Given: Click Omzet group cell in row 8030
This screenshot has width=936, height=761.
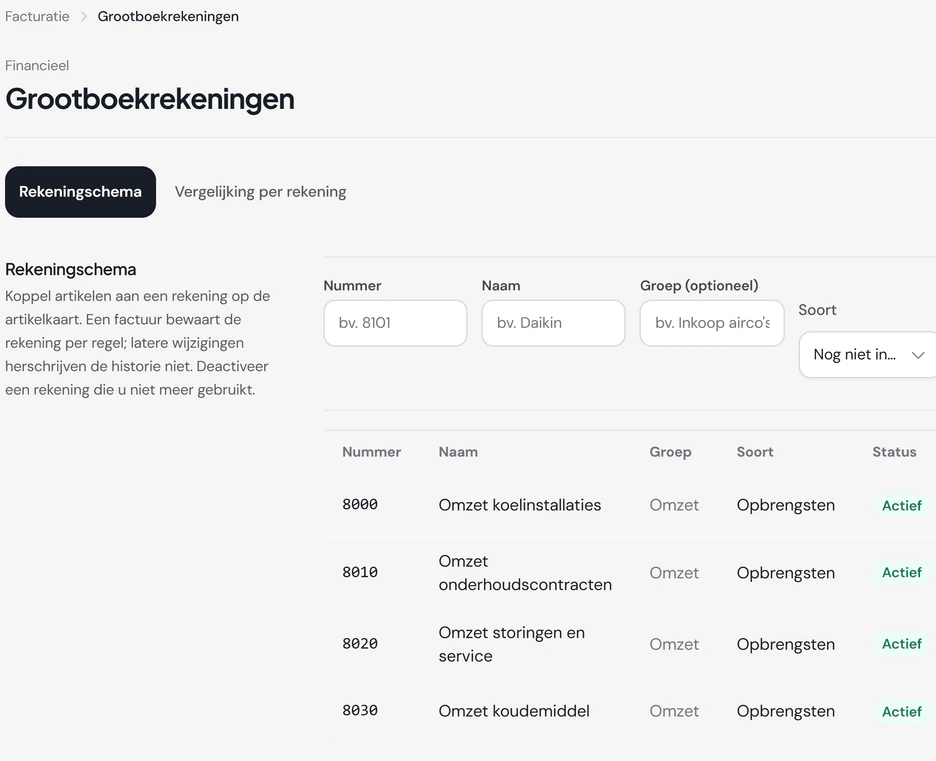Looking at the screenshot, I should [674, 711].
